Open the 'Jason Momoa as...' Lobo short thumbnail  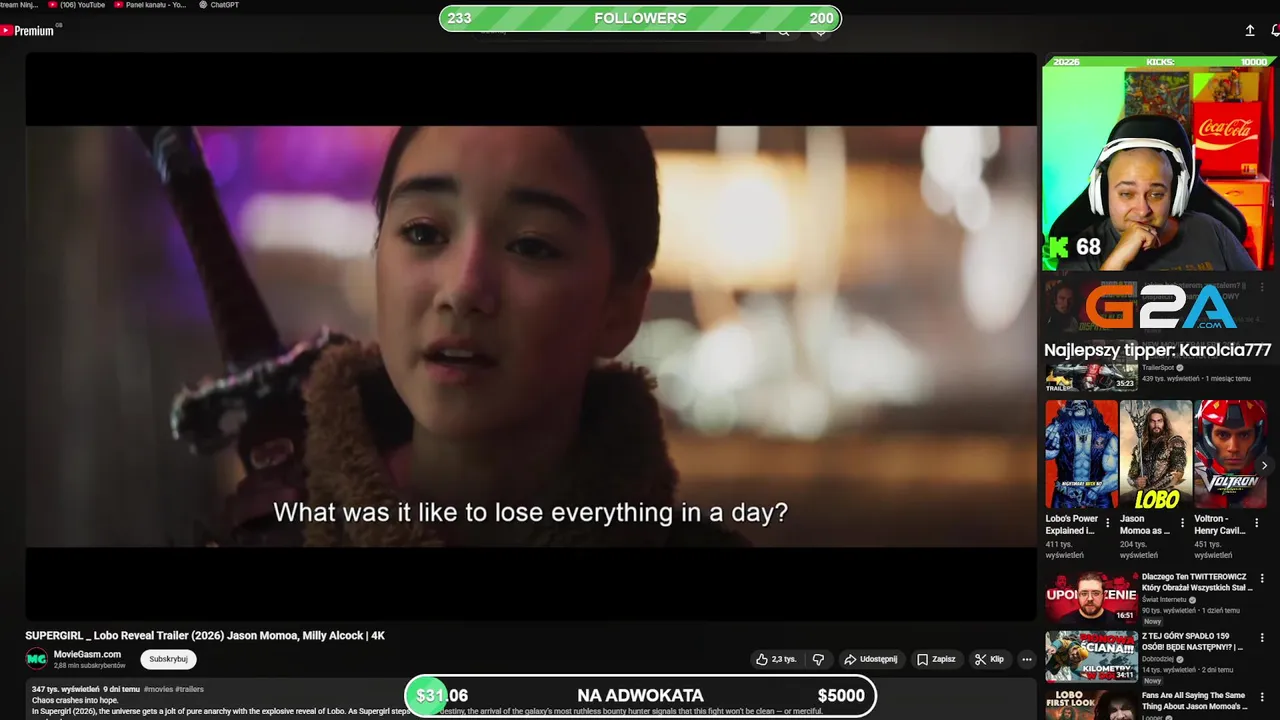1155,455
